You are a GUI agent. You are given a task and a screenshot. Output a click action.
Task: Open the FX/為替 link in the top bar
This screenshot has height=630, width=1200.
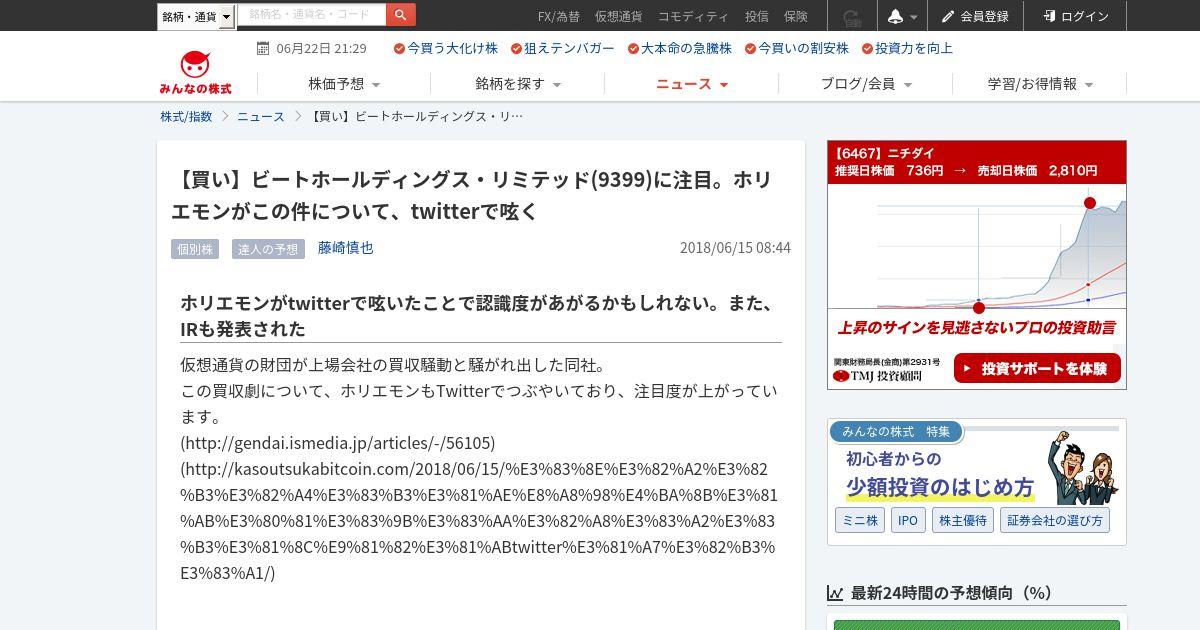(x=558, y=16)
